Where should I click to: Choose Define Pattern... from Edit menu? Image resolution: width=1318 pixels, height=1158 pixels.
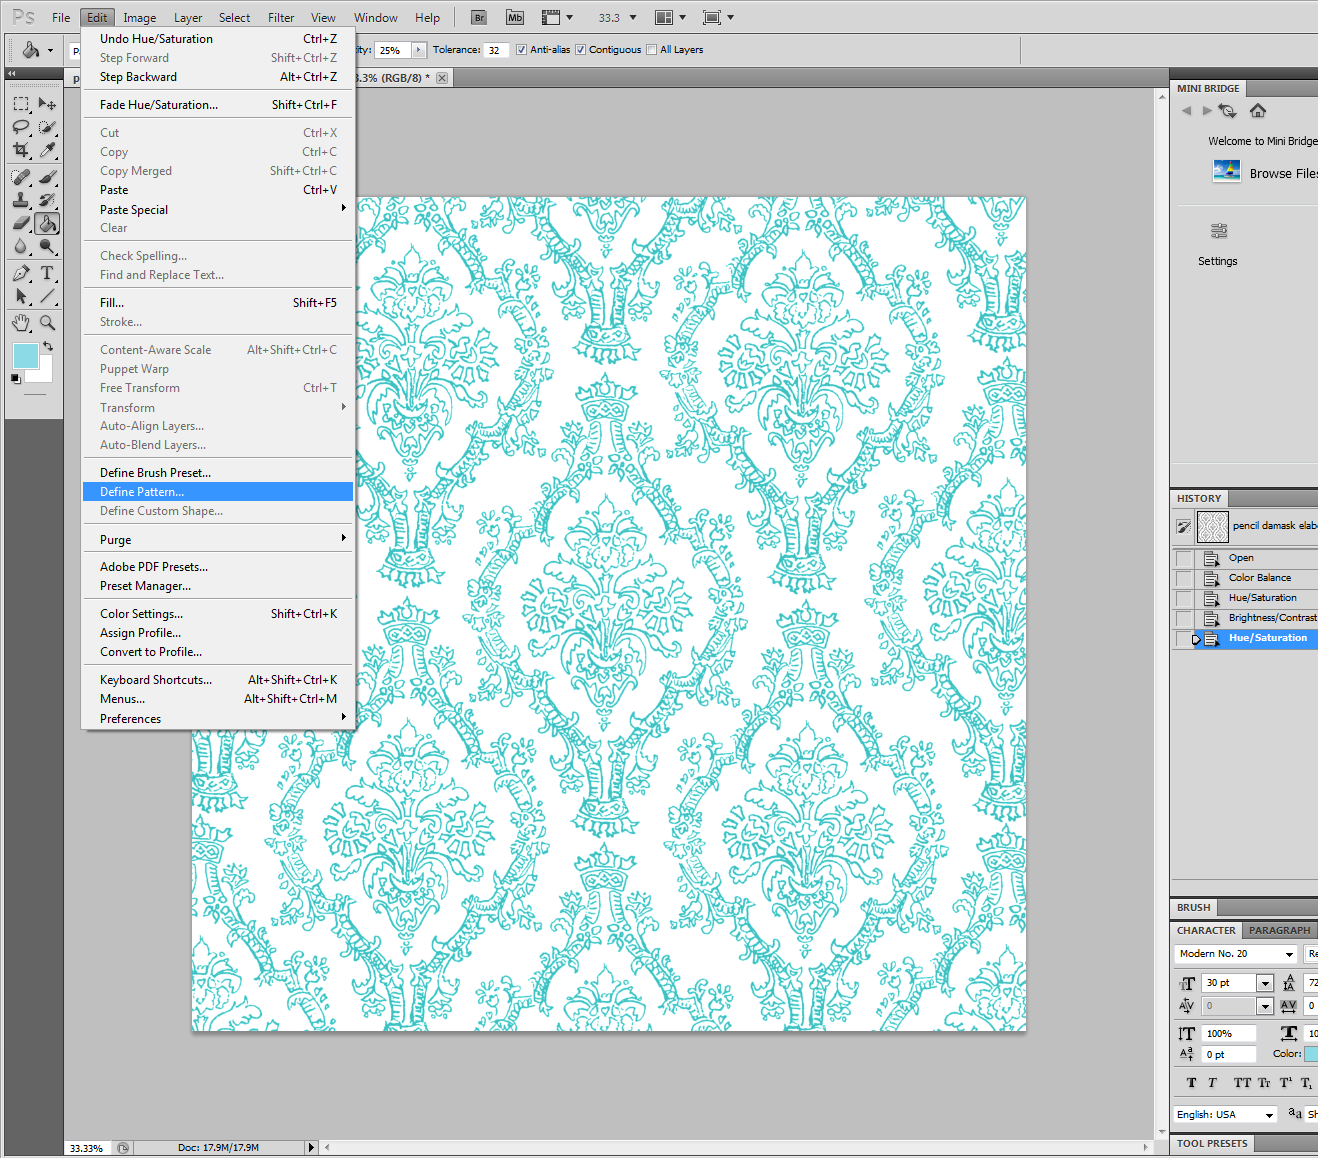click(142, 492)
